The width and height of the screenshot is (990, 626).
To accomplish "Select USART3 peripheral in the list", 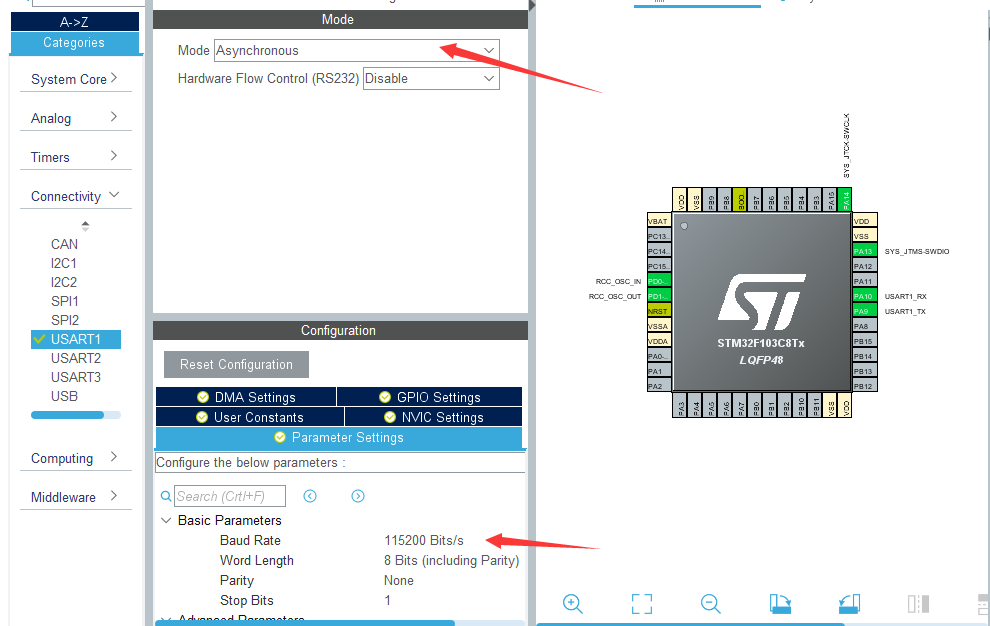I will pos(76,377).
